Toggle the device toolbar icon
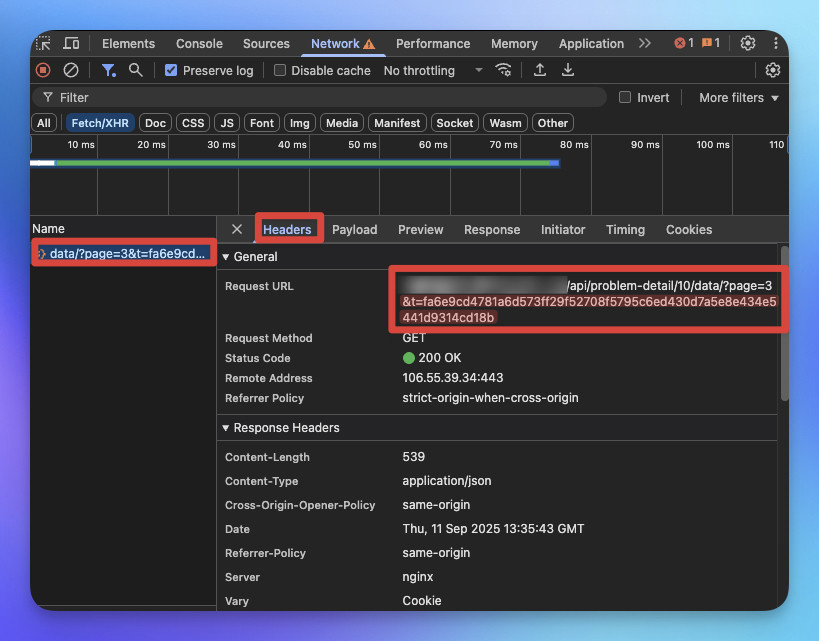The width and height of the screenshot is (819, 641). pyautogui.click(x=71, y=43)
